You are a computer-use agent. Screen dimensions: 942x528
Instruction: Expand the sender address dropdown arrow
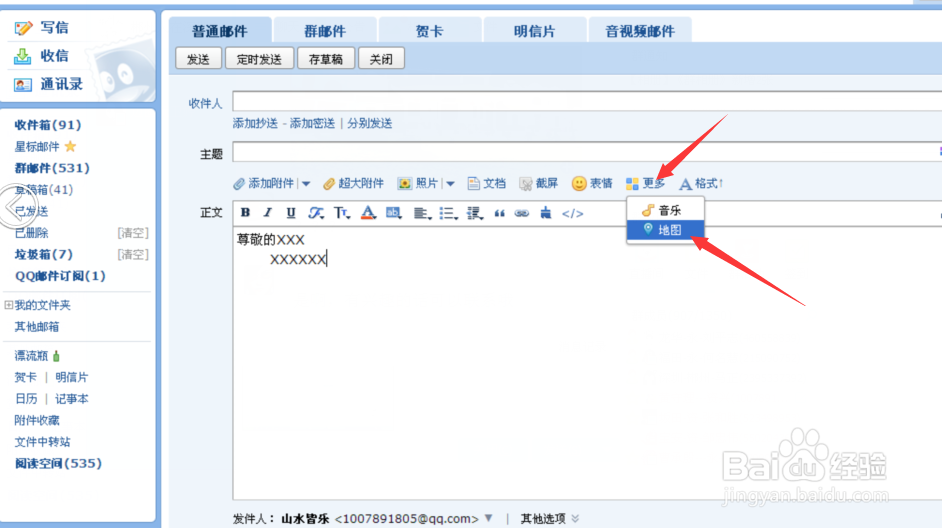489,518
